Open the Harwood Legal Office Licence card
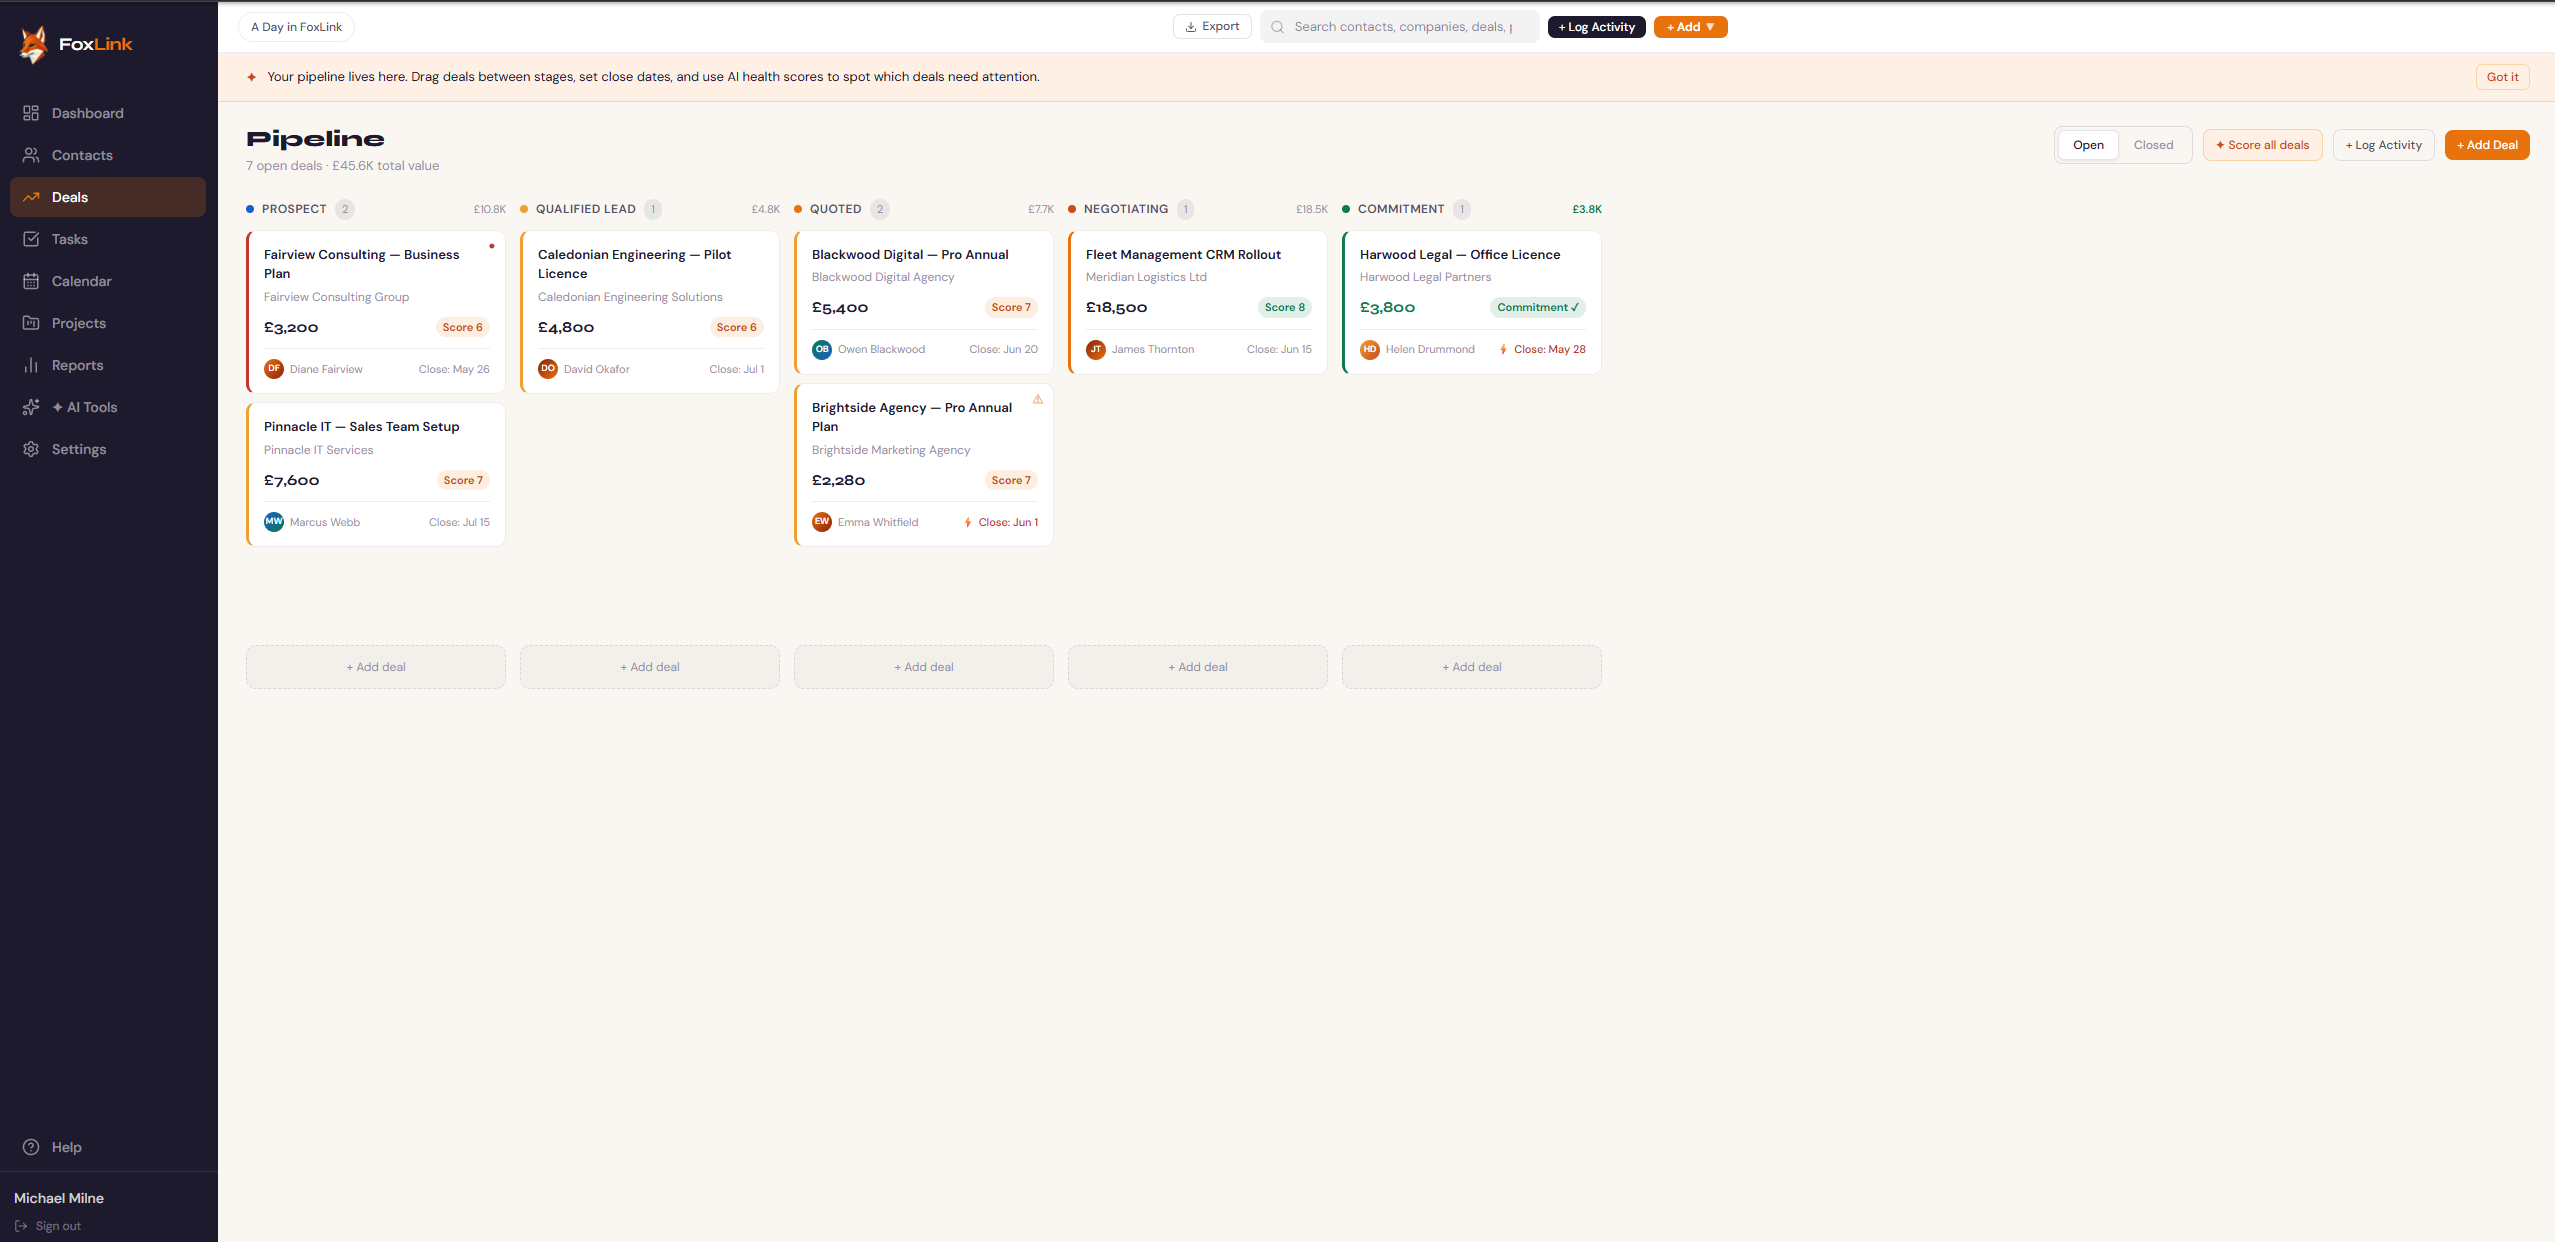Image resolution: width=2555 pixels, height=1242 pixels. 1472,303
